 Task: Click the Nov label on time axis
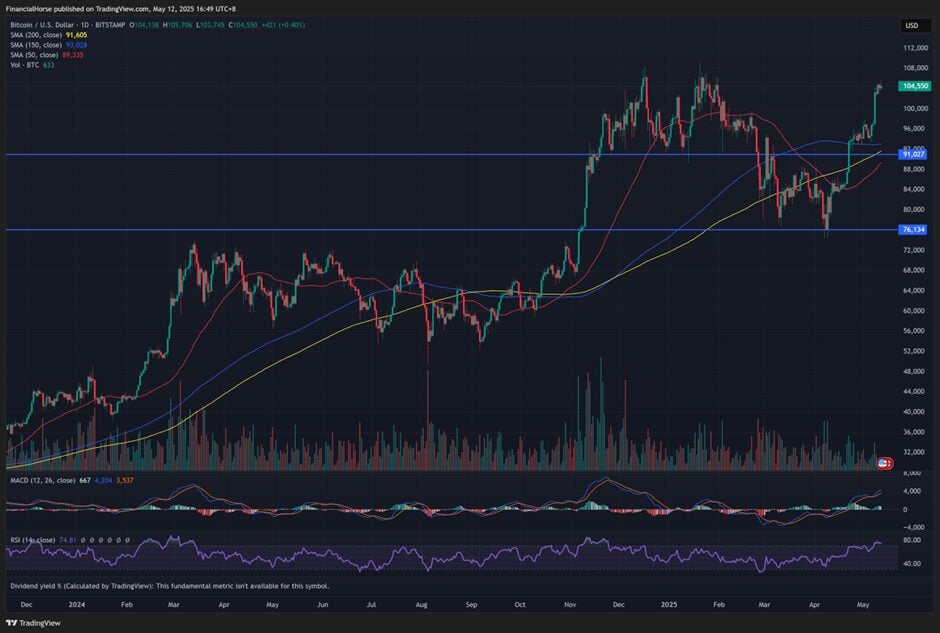click(x=570, y=605)
